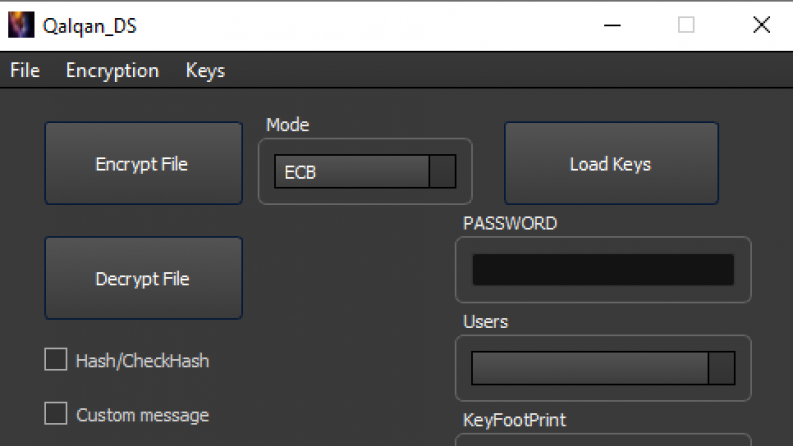Click the Qalqan_DS window title text
This screenshot has height=446, width=793.
[x=90, y=26]
